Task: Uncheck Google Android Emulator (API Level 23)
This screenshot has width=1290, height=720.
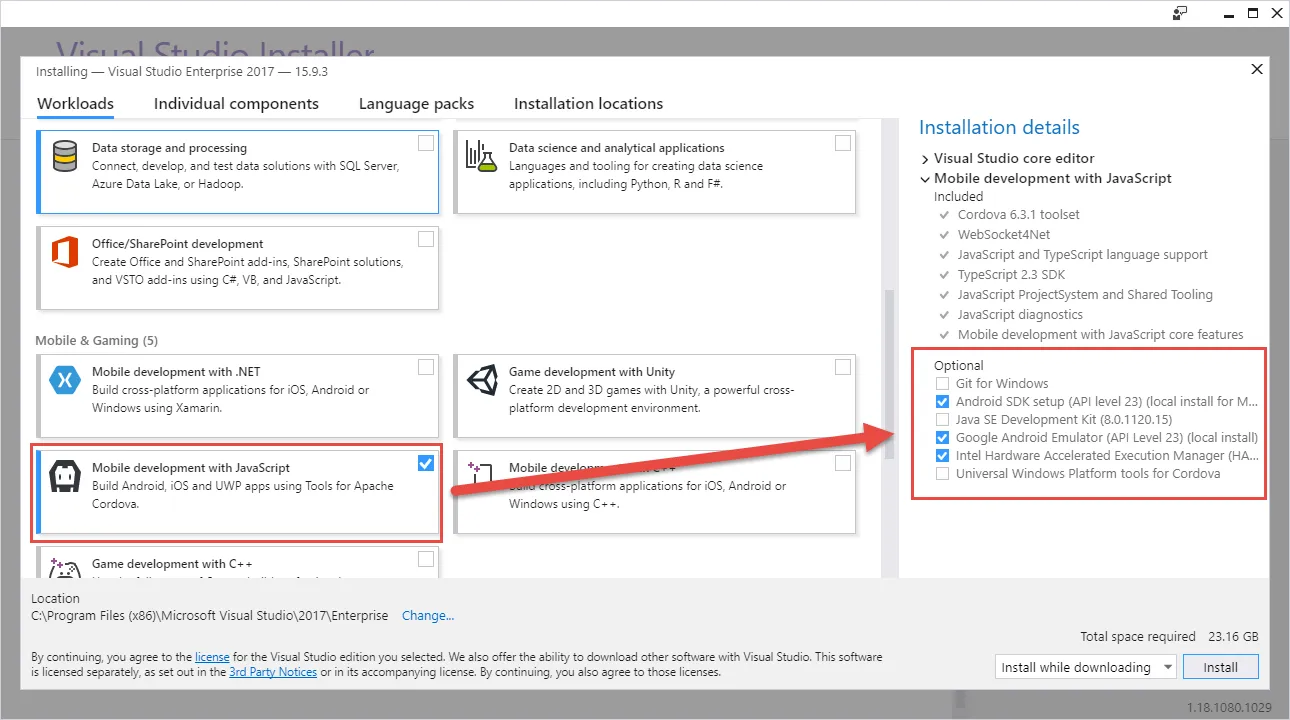Action: pos(942,438)
